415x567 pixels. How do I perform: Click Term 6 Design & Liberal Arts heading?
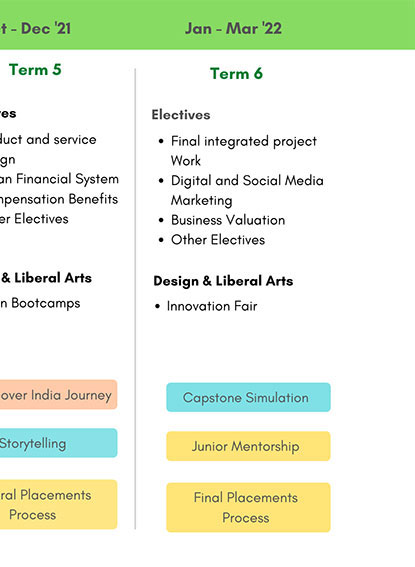coord(223,281)
